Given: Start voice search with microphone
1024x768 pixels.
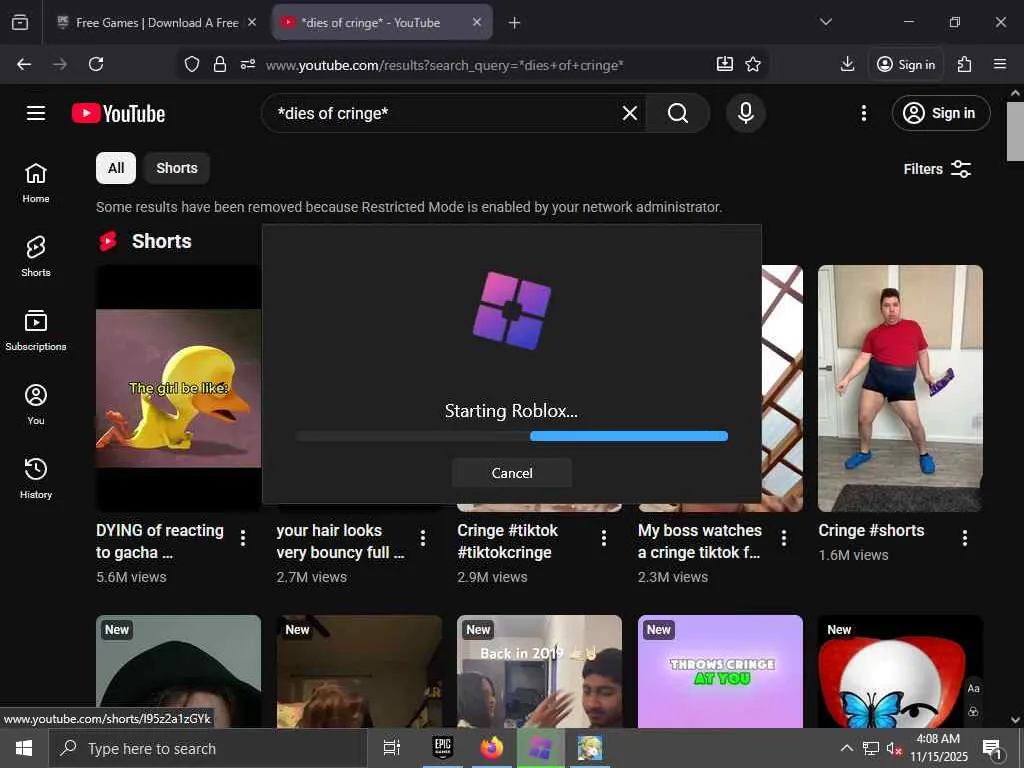Looking at the screenshot, I should pyautogui.click(x=745, y=113).
